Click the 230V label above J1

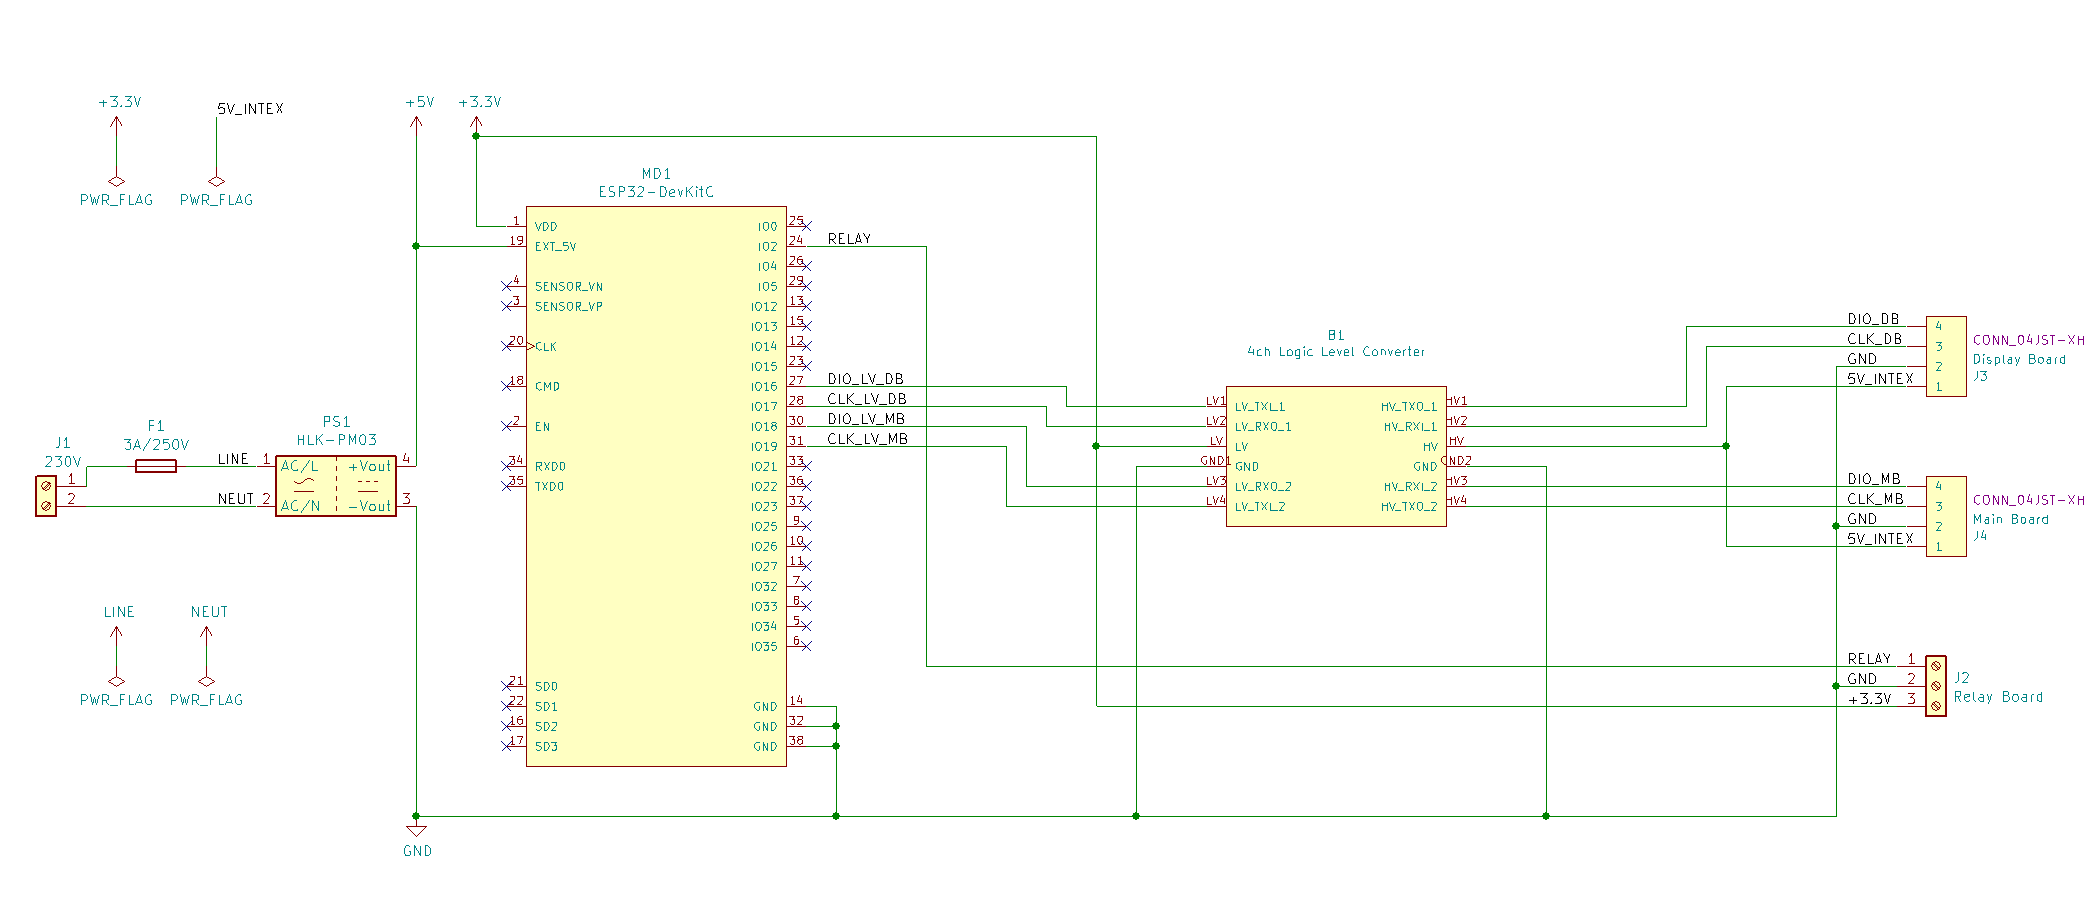coord(62,462)
